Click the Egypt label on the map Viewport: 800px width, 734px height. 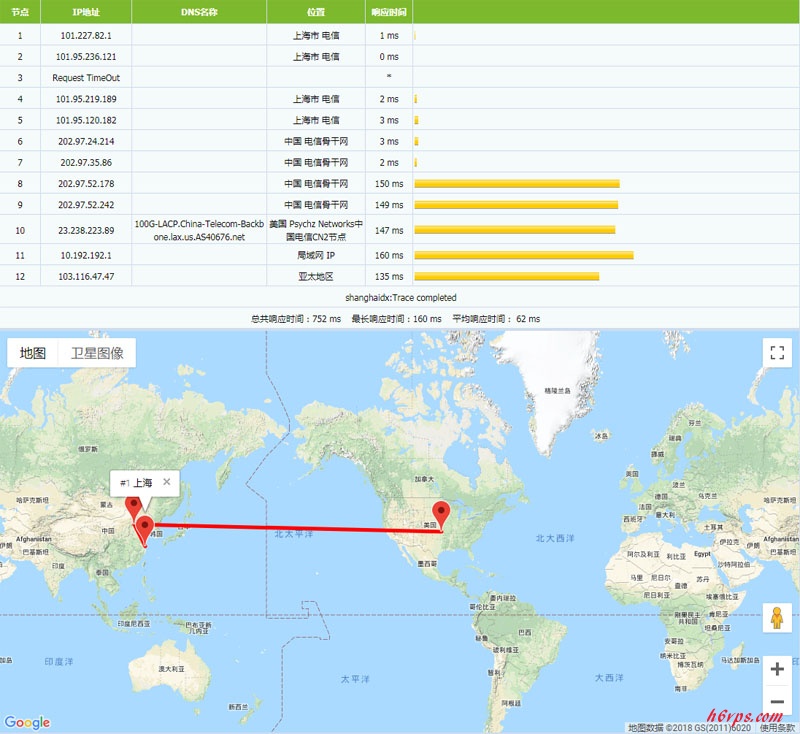(702, 554)
